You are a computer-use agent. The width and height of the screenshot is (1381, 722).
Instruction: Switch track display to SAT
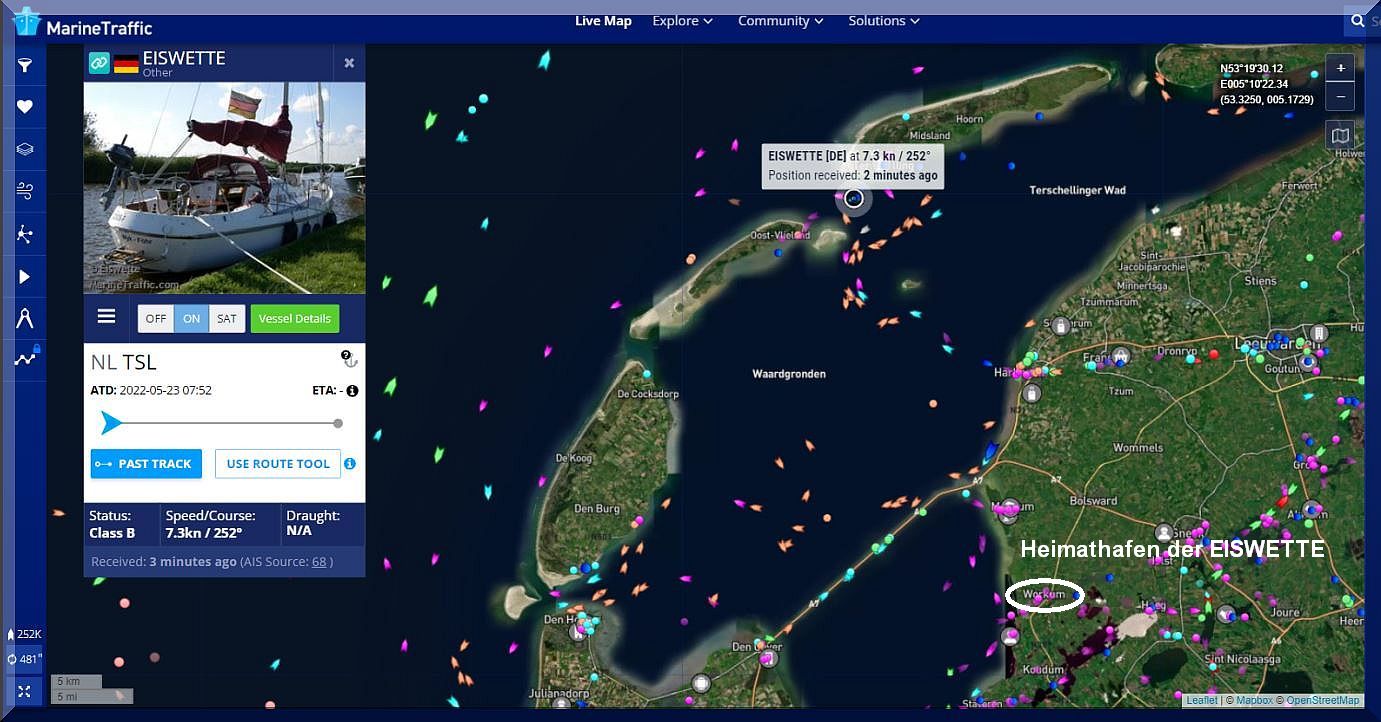click(x=227, y=319)
